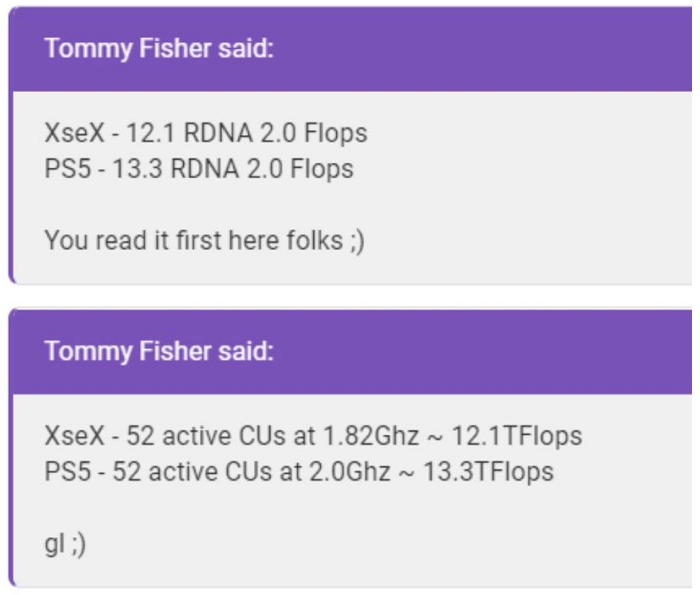Screen dimensions: 700x595
Task: Click the "XseX - 12.1 RDNA 2.0 Flops" line
Action: tap(206, 132)
